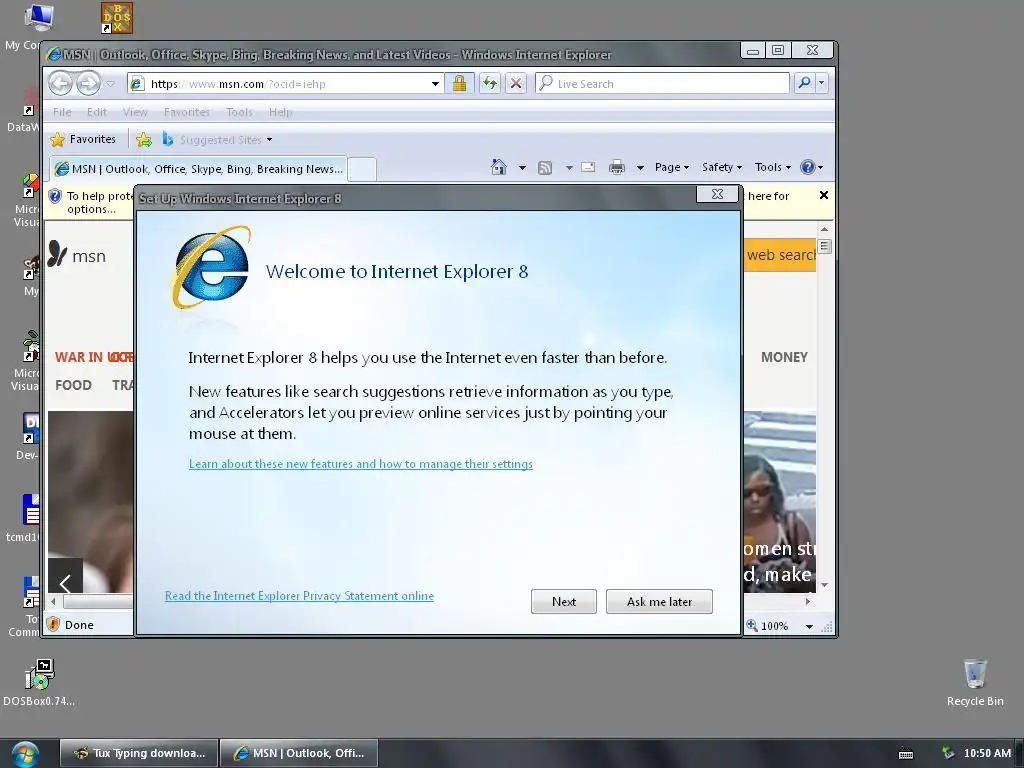
Task: Expand the Print dropdown arrow
Action: (640, 168)
